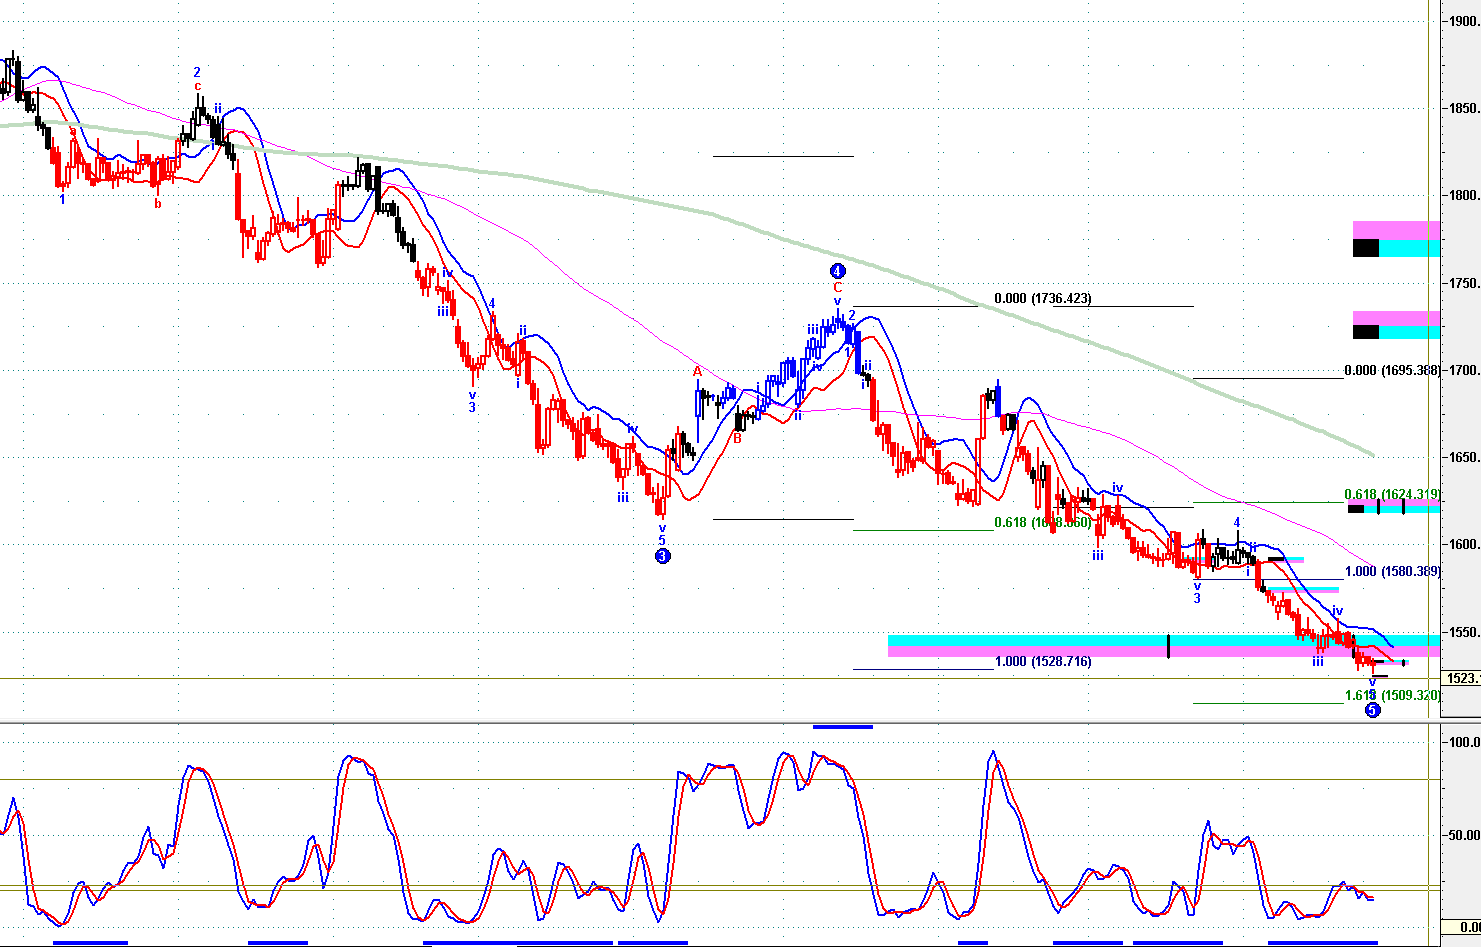The image size is (1481, 947).
Task: Click the '1.000 (1580.389)' Fibonacci label
Action: (x=1392, y=571)
